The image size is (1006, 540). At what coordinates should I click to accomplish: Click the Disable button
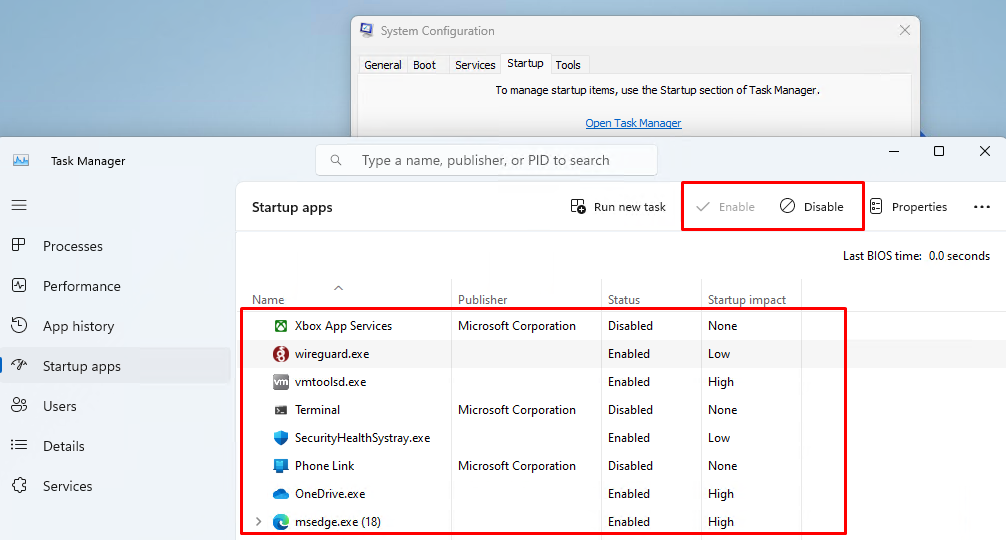(812, 207)
